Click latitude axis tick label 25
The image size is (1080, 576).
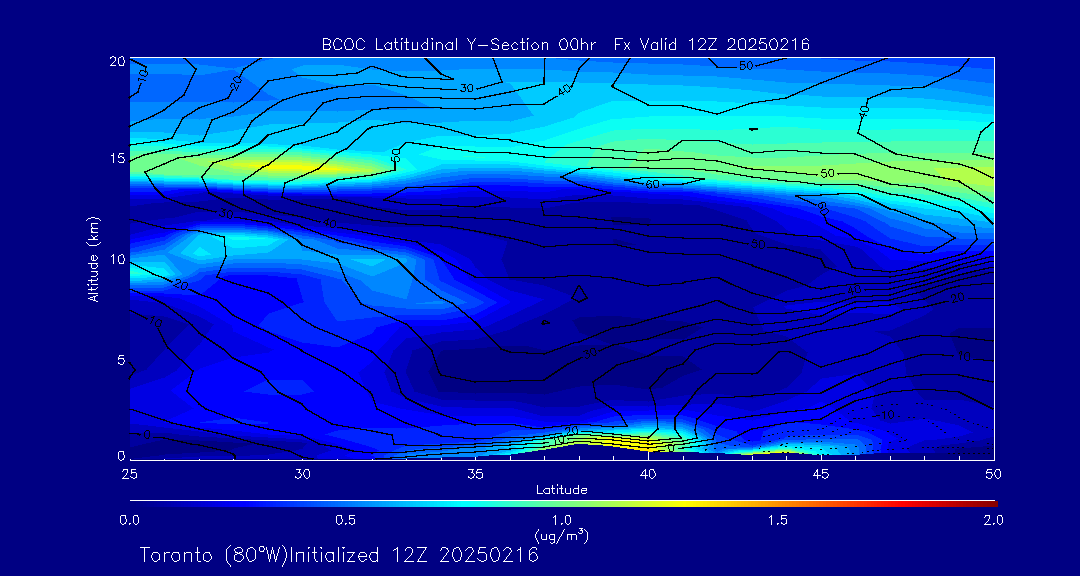pyautogui.click(x=129, y=473)
